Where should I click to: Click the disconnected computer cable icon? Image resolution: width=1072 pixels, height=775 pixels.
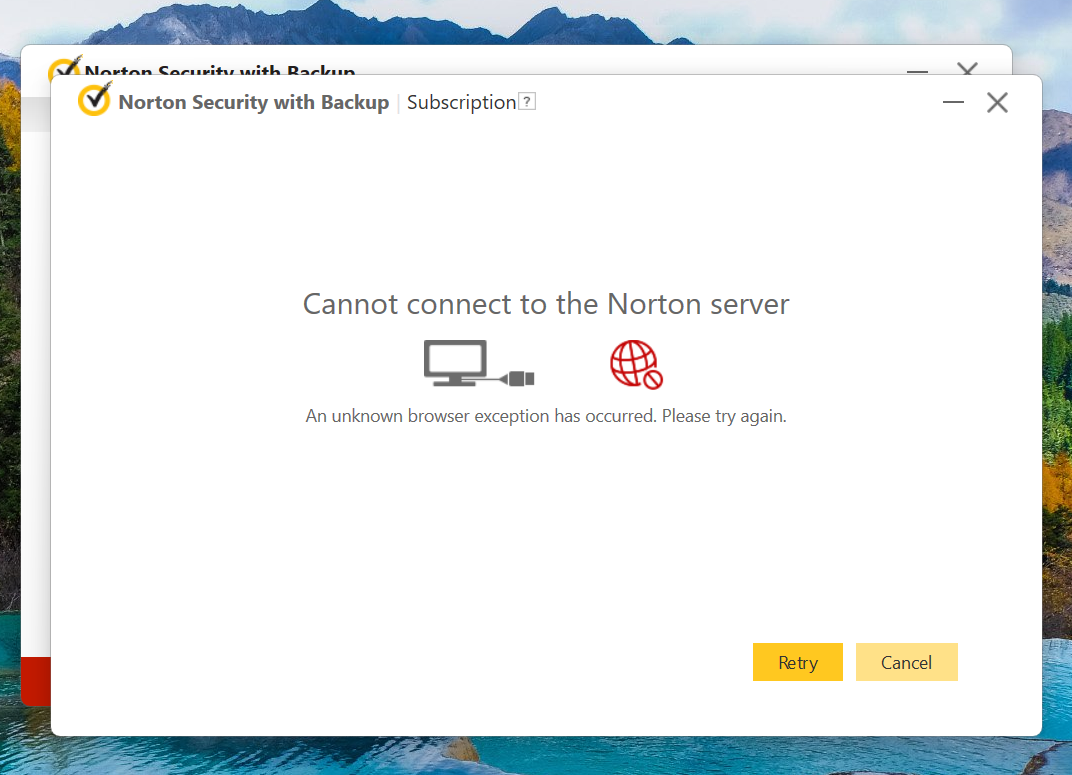[x=478, y=364]
